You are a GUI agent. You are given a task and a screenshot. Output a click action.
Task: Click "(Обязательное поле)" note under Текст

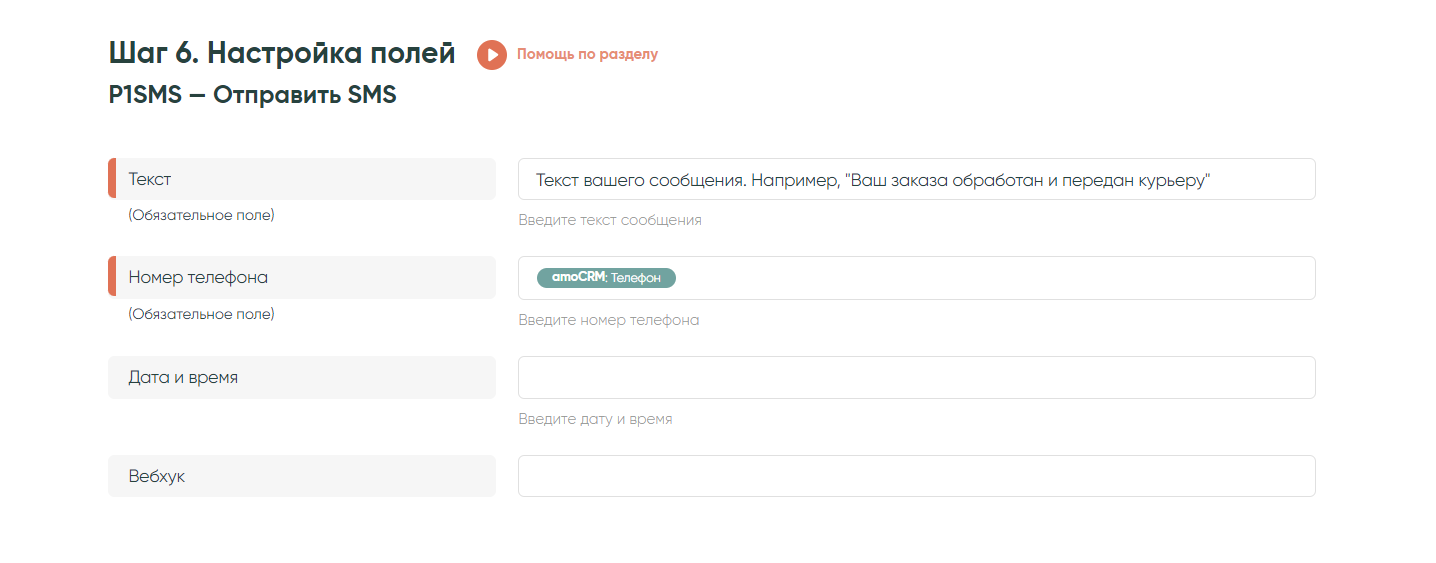tap(201, 215)
